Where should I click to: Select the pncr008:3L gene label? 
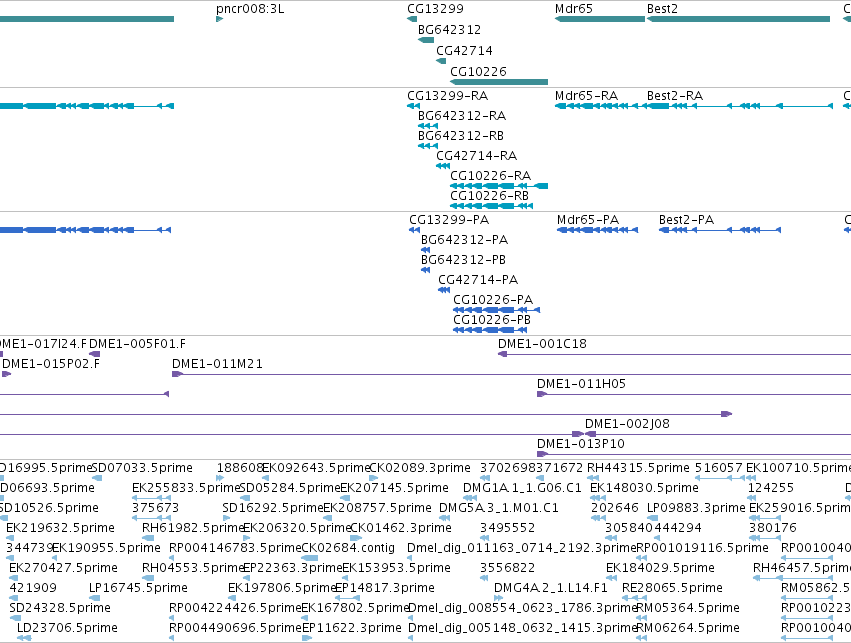point(250,9)
